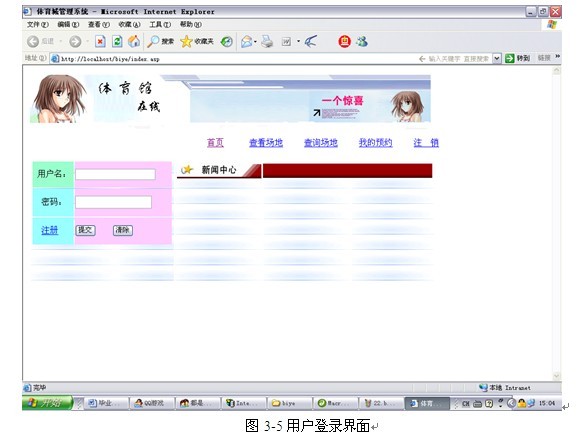This screenshot has height=436, width=583.
Task: Go to Home page via house icon
Action: (x=134, y=42)
